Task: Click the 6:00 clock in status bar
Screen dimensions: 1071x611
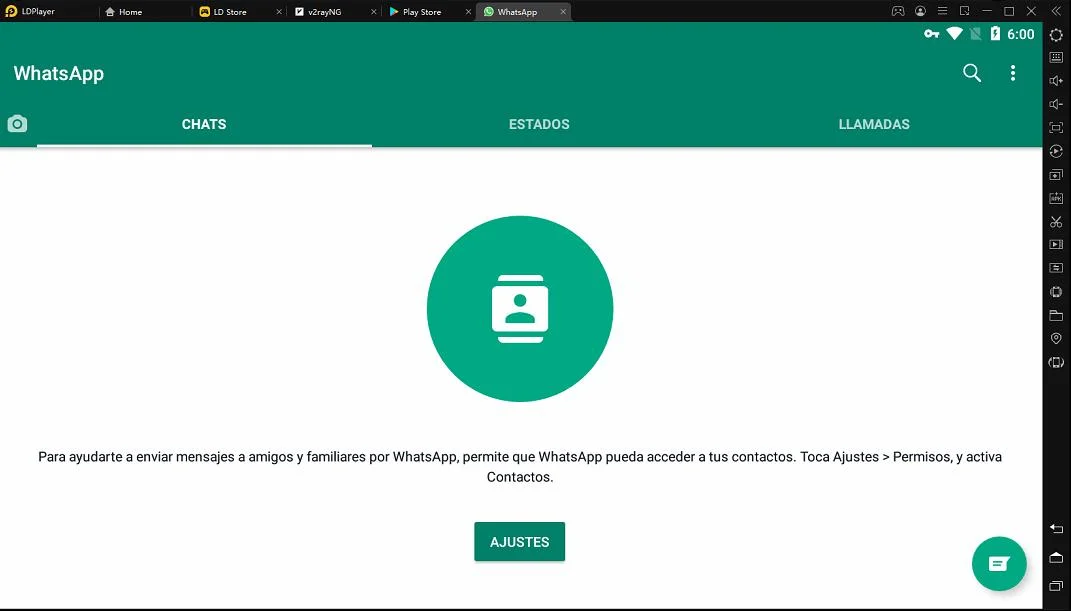Action: (1020, 34)
